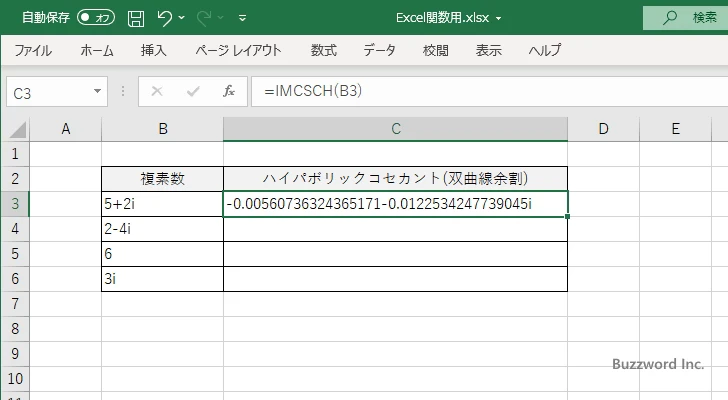Screen dimensions: 728x400
Task: Click the Select All corner triangle
Action: pos(18,129)
